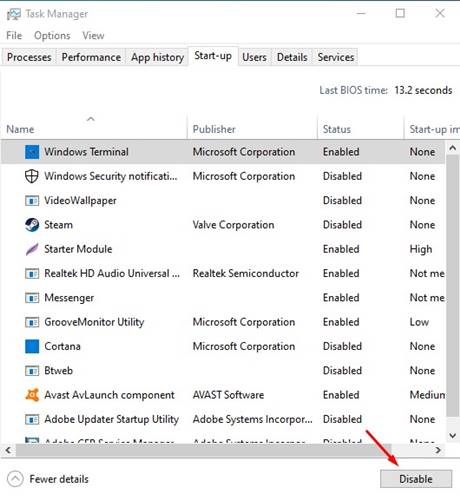The width and height of the screenshot is (460, 500).
Task: Switch to the Performance tab
Action: 91,57
